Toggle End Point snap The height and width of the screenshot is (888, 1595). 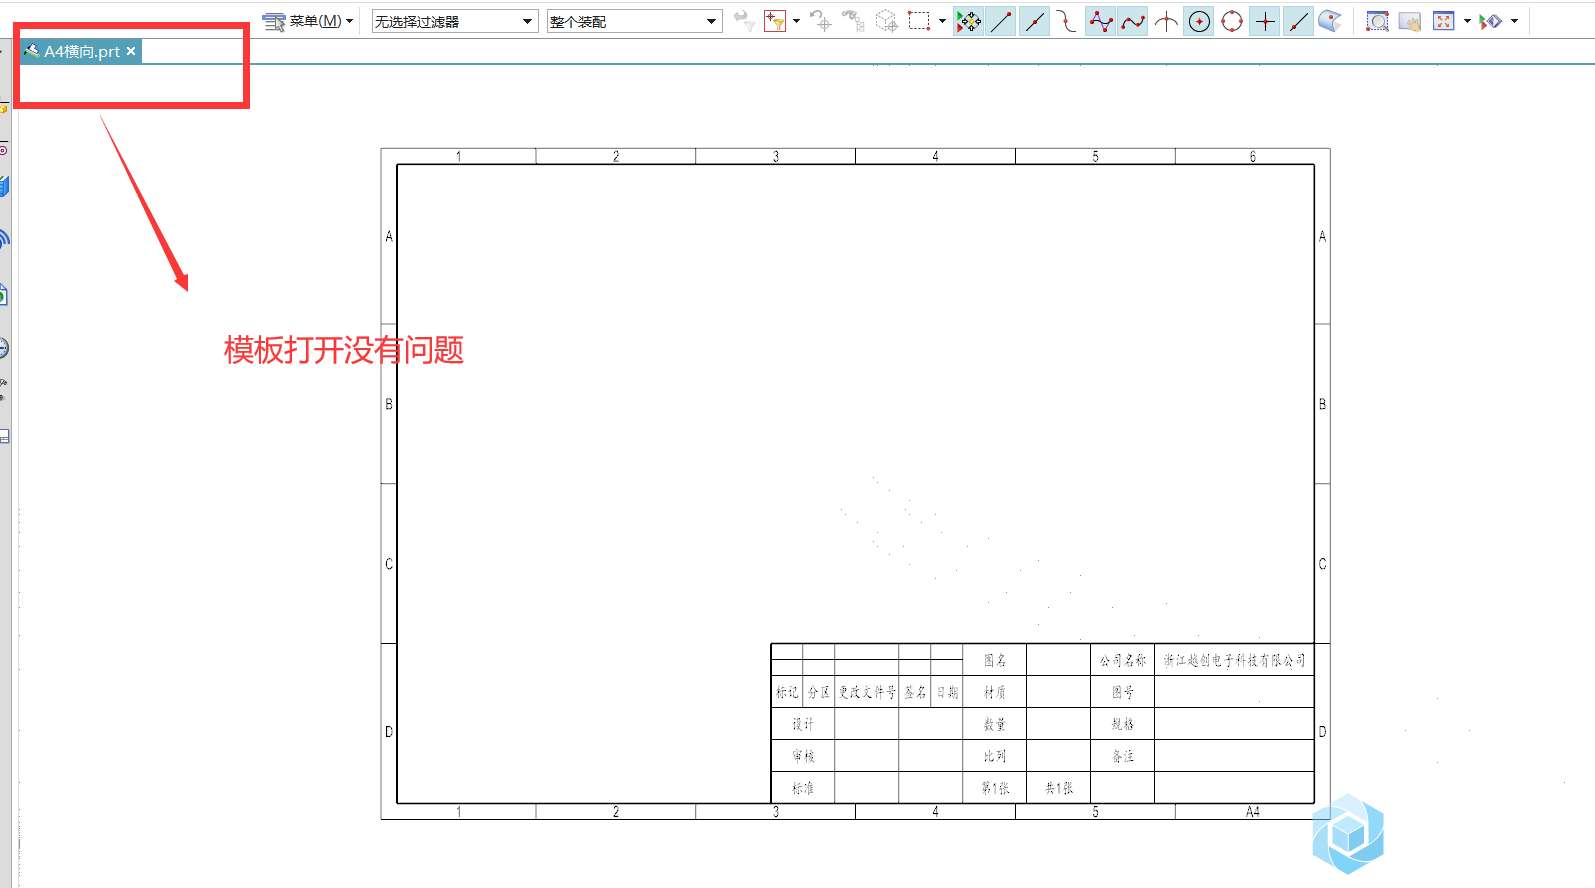click(1001, 21)
